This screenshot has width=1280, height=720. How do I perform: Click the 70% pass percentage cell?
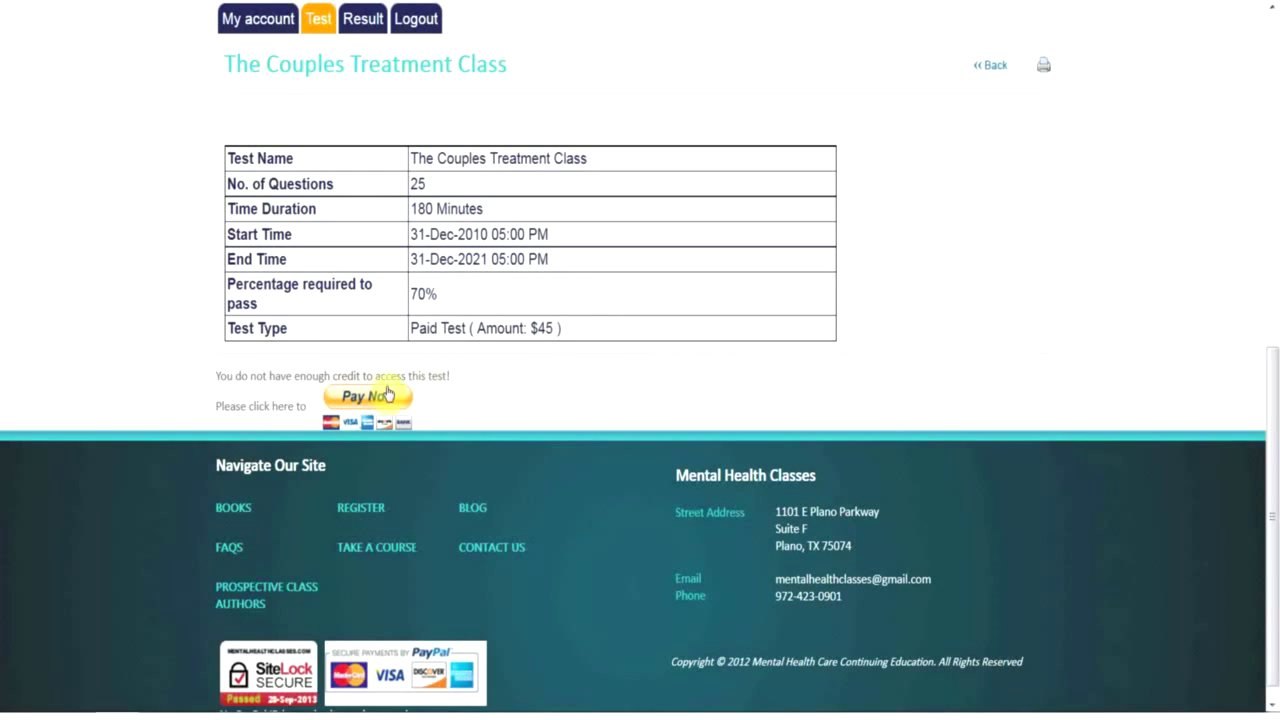(x=621, y=294)
